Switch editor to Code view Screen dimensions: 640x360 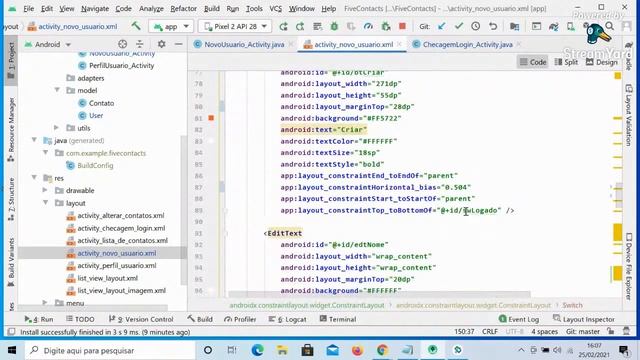pyautogui.click(x=533, y=62)
